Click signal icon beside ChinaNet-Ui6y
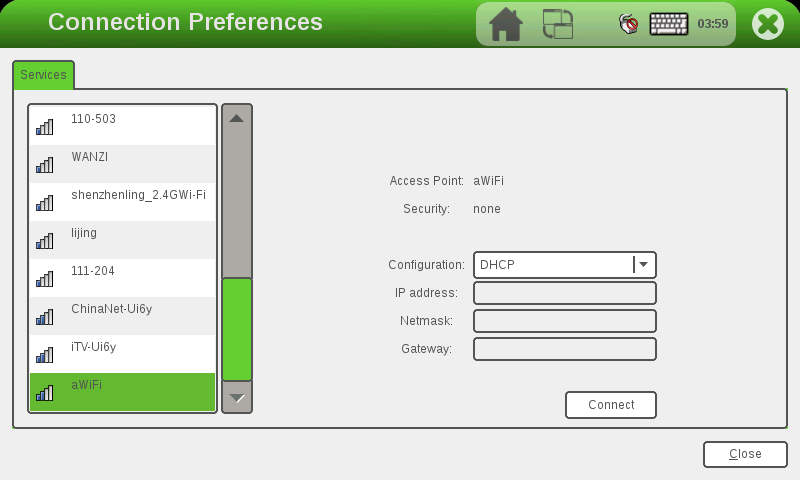This screenshot has height=480, width=800. click(x=45, y=316)
